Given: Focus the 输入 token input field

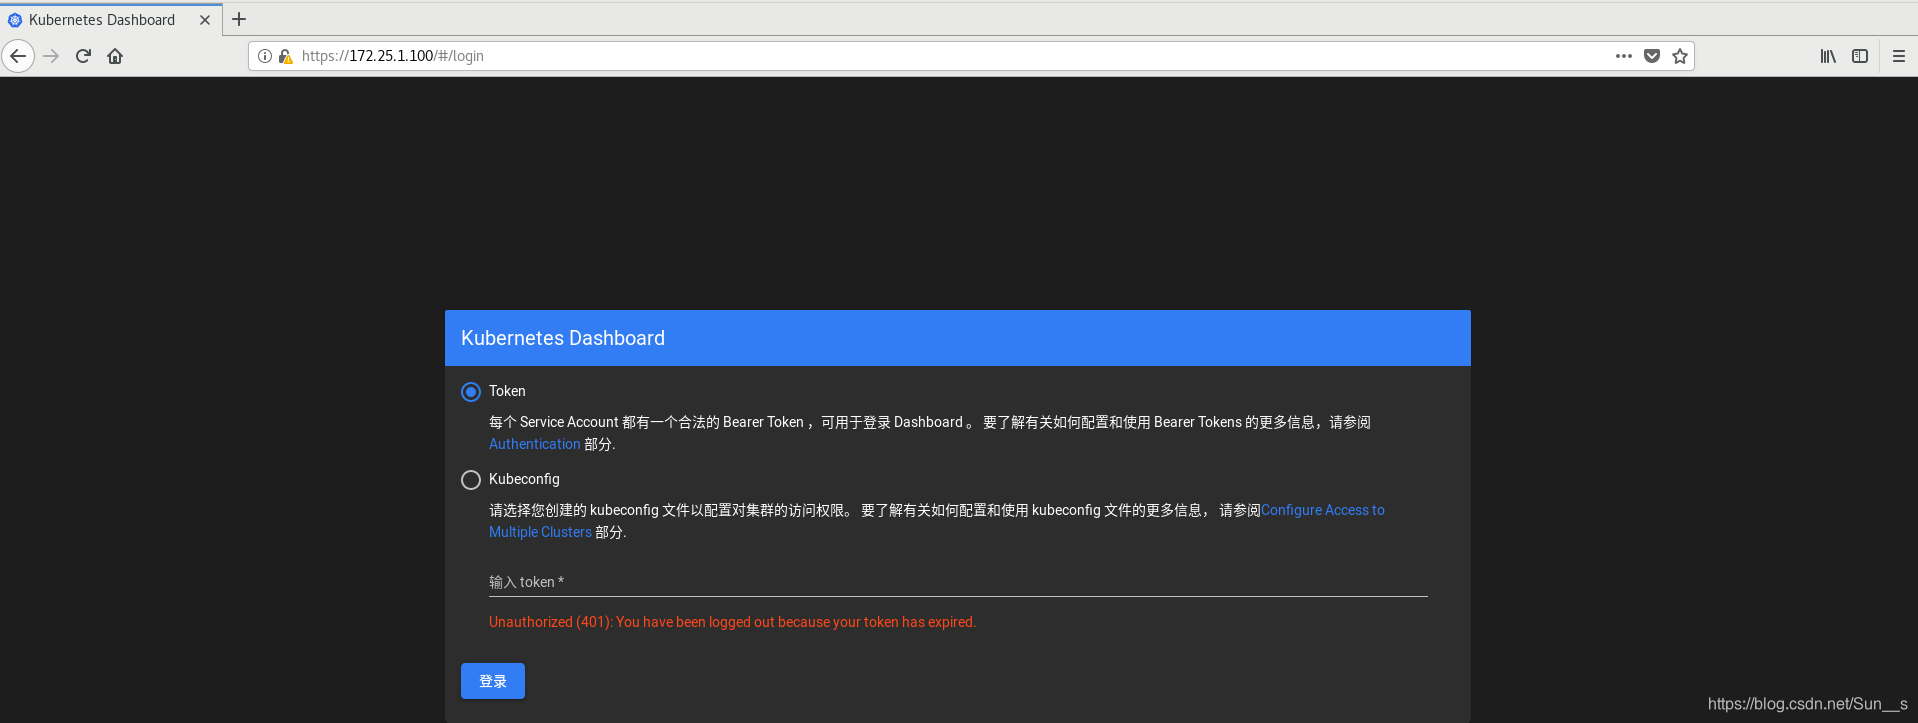Looking at the screenshot, I should click(x=958, y=582).
